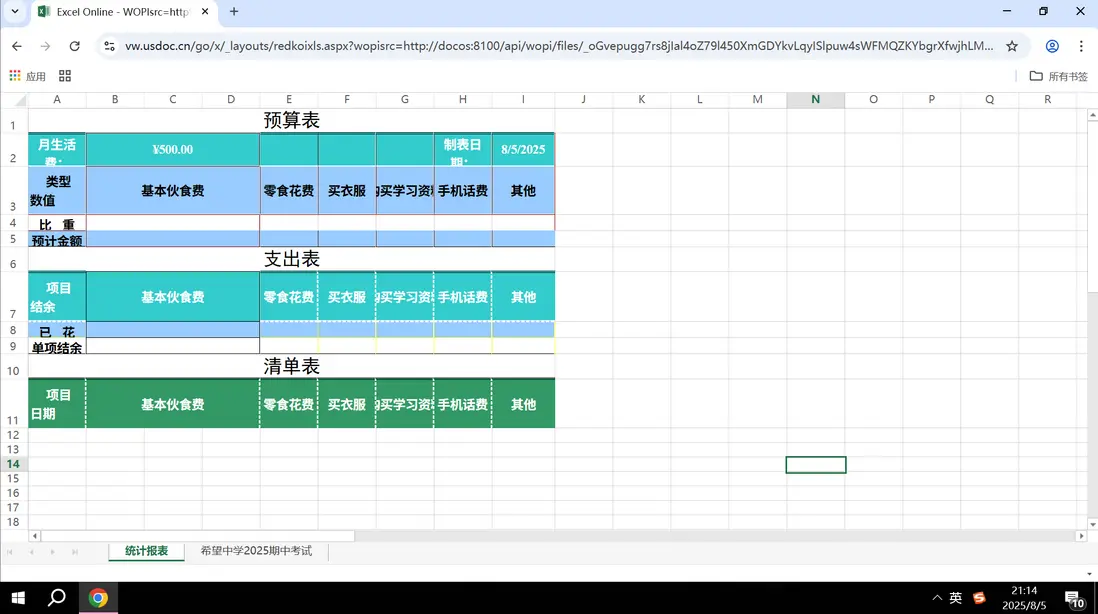Expand the hidden system tray icons chevron
This screenshot has width=1098, height=614.
pos(936,596)
